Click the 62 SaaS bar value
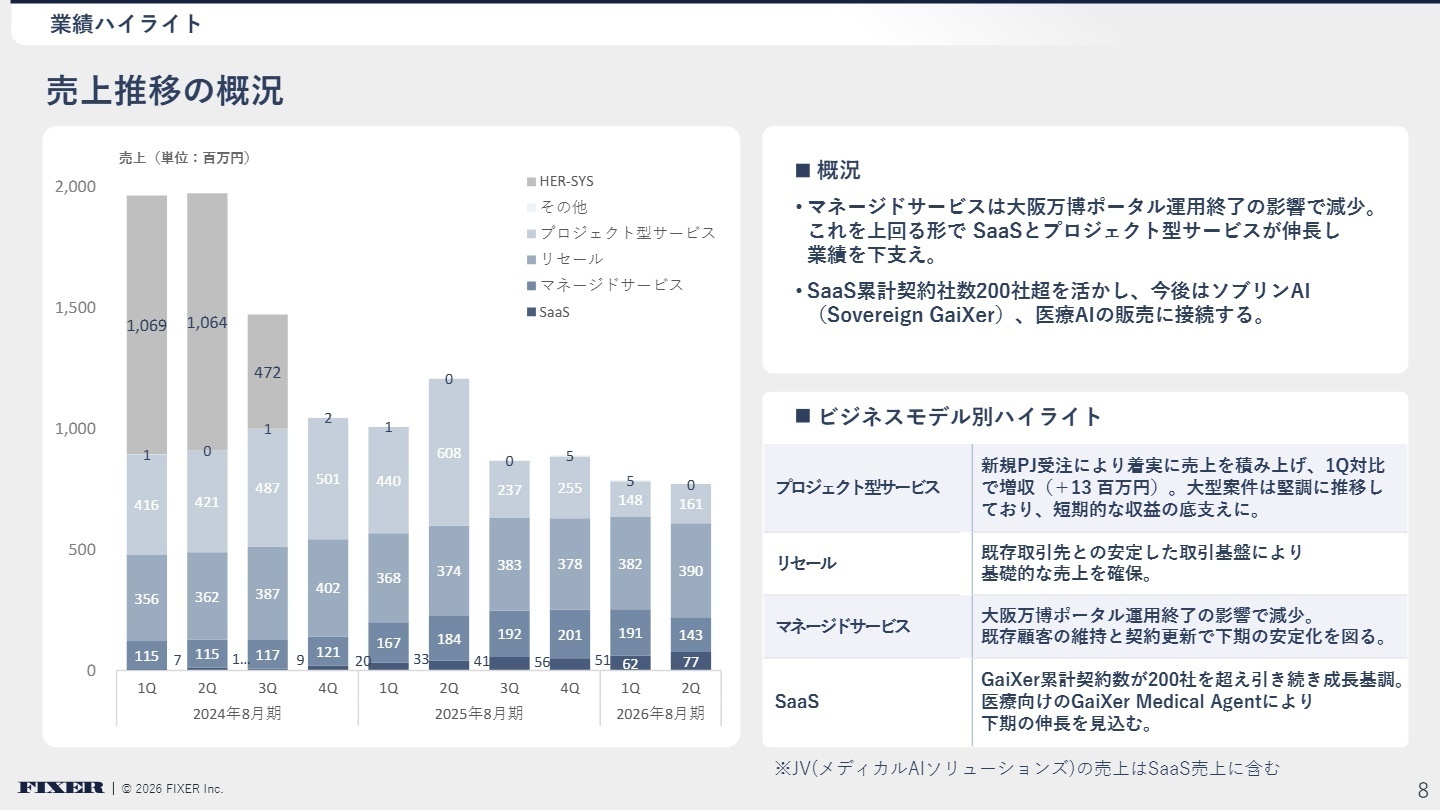 [630, 663]
